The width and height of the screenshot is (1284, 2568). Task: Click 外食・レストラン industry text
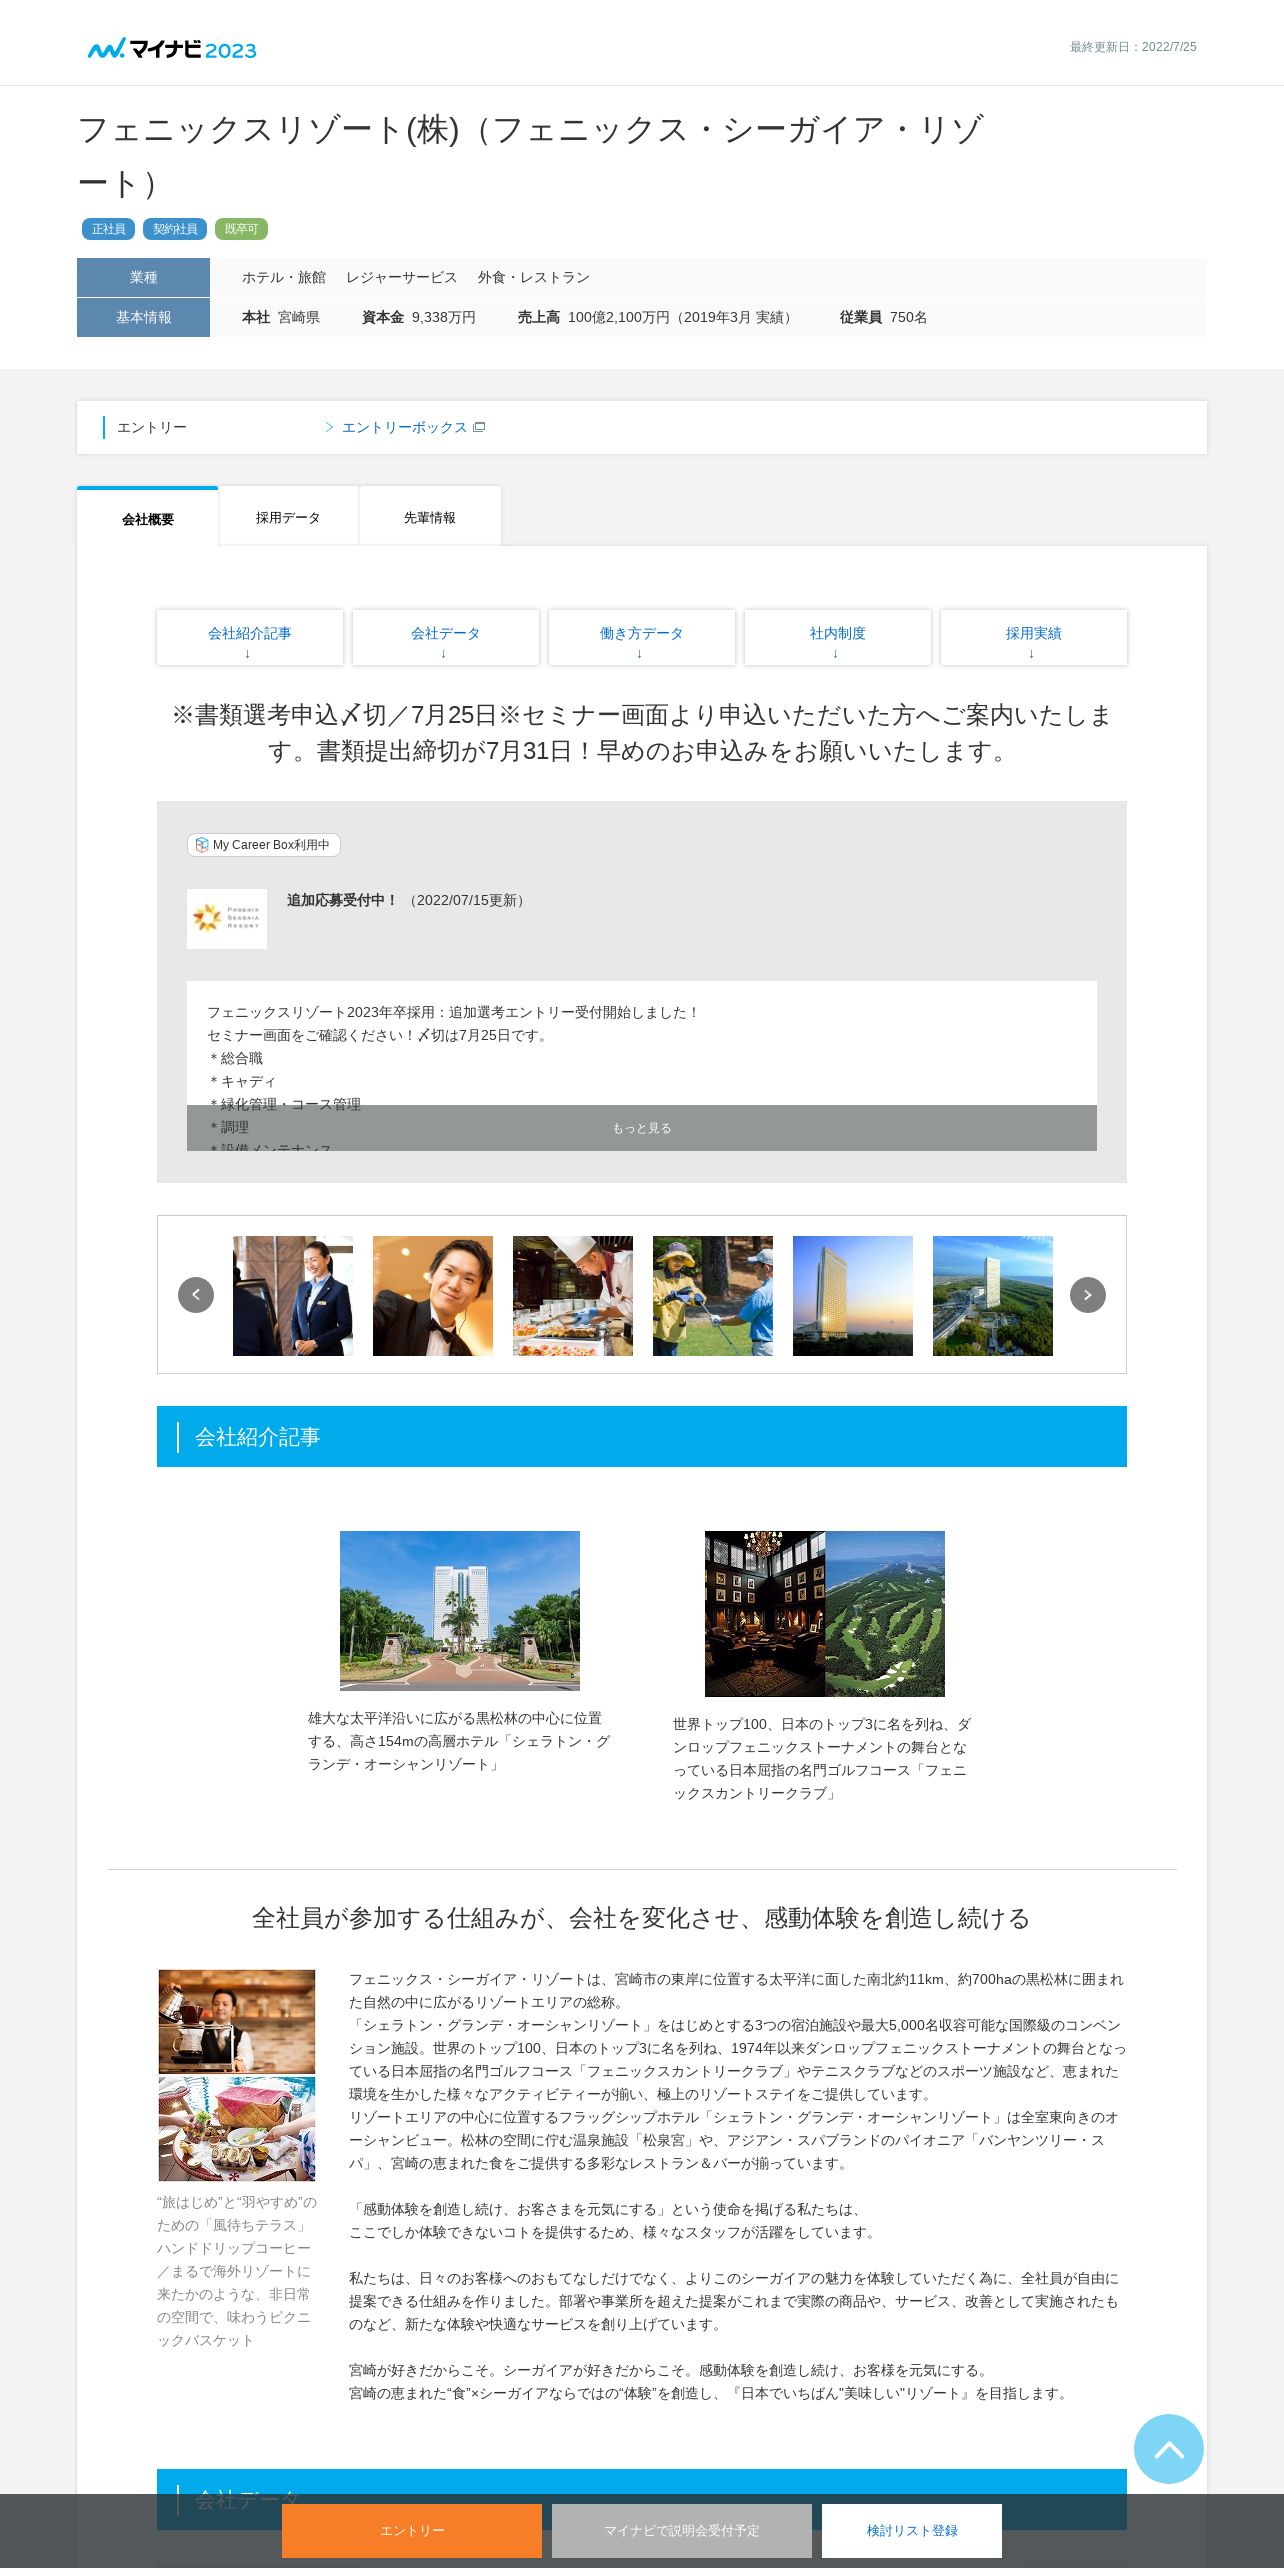point(534,277)
